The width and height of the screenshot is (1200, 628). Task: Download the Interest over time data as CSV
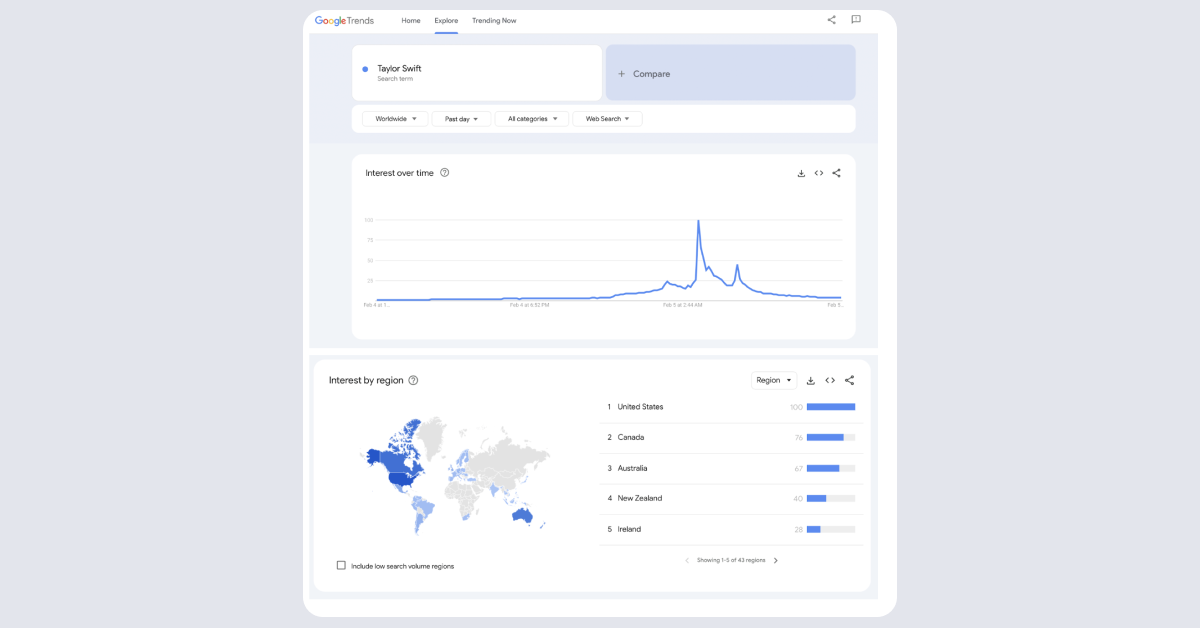pyautogui.click(x=801, y=172)
